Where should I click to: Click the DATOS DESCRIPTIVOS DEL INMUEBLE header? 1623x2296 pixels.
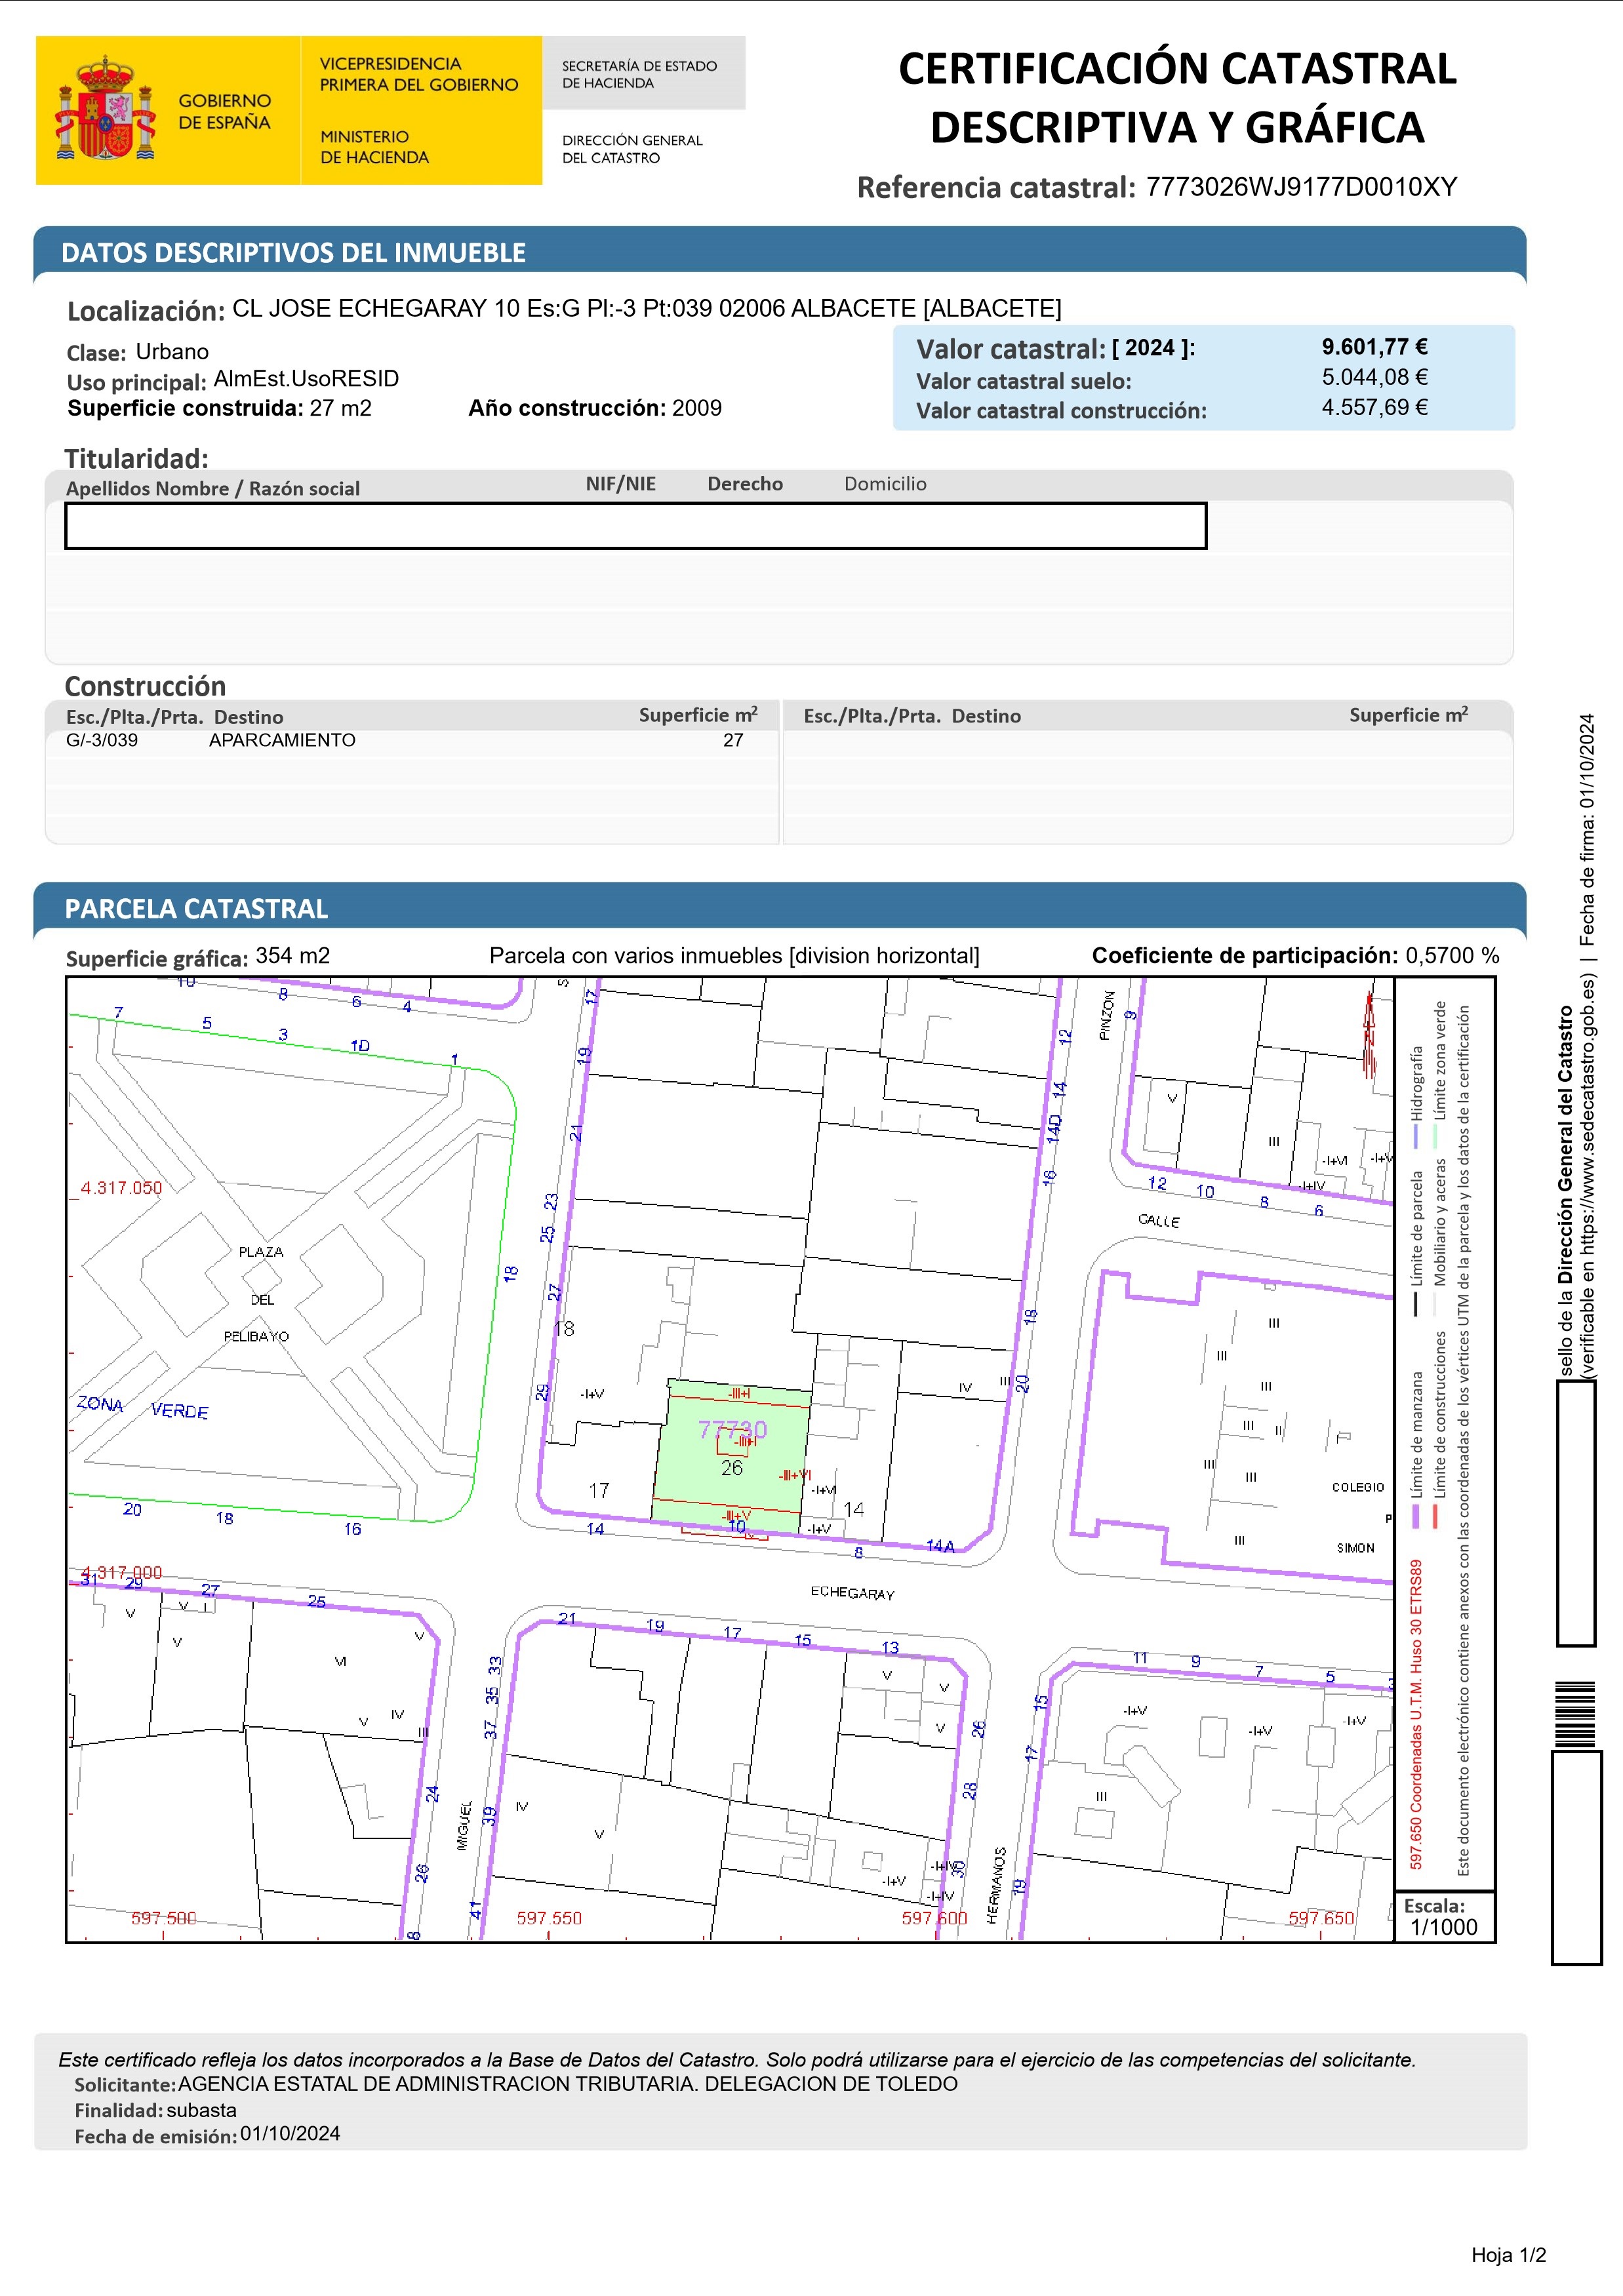click(x=293, y=253)
